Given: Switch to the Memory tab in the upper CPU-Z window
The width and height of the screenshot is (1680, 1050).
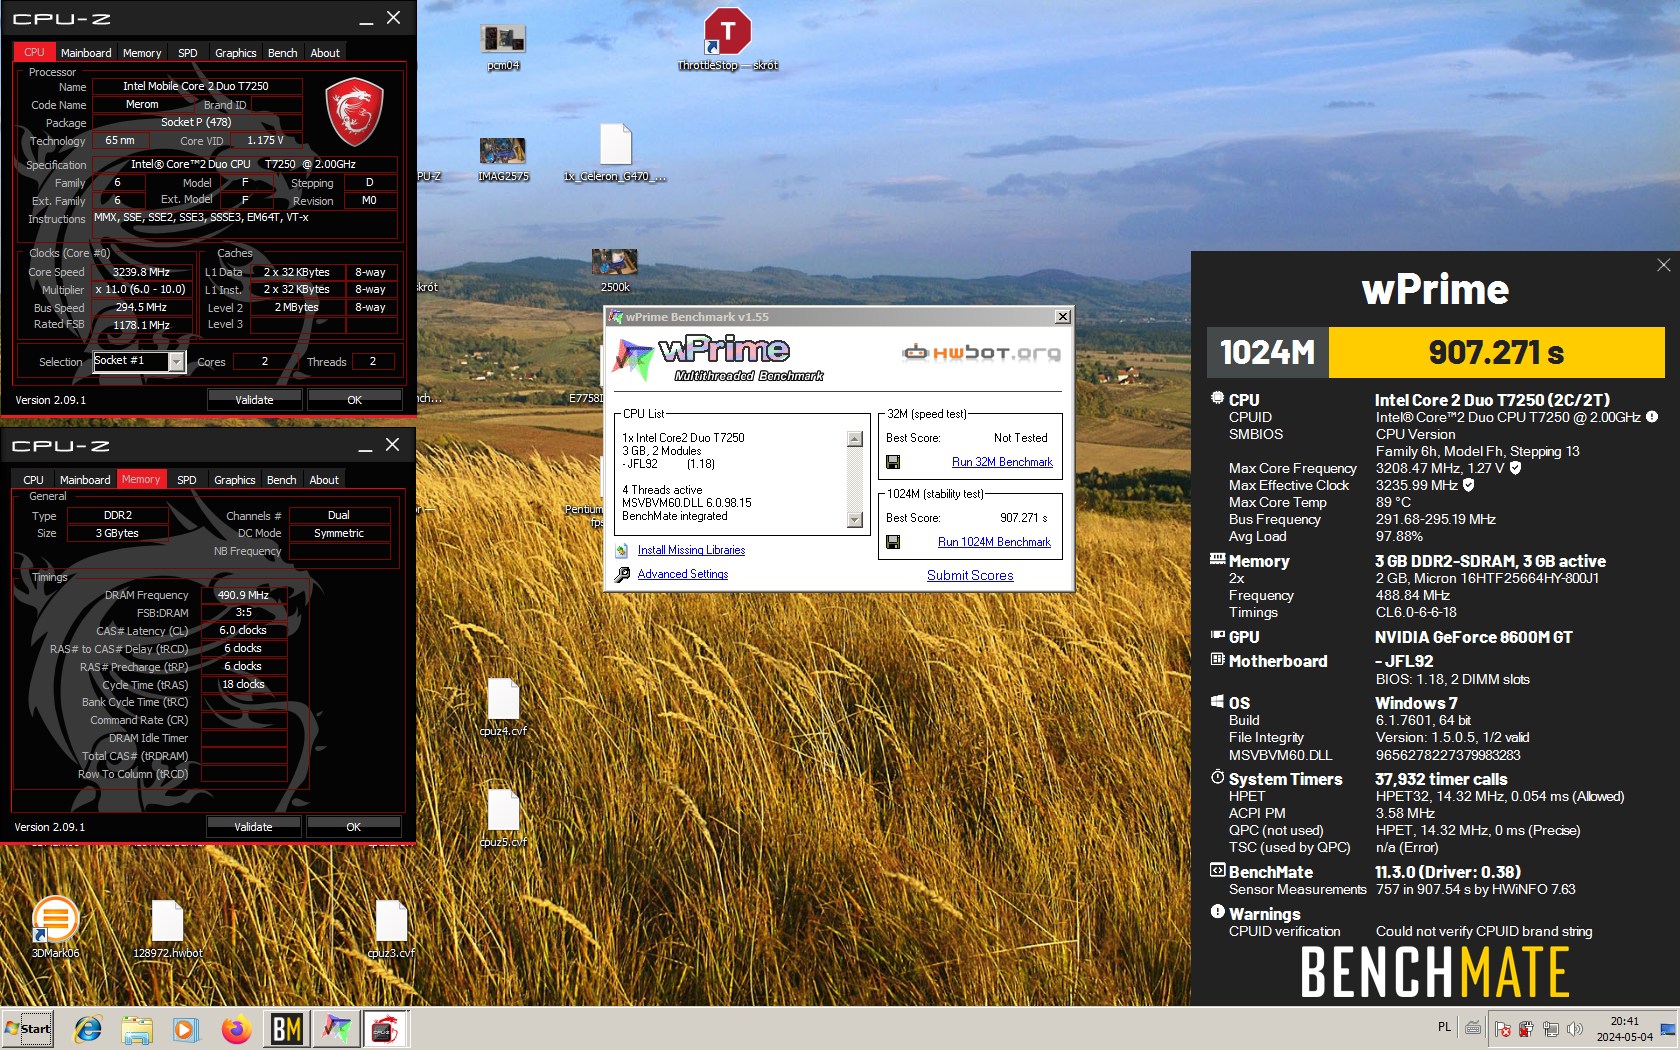Looking at the screenshot, I should tap(142, 53).
